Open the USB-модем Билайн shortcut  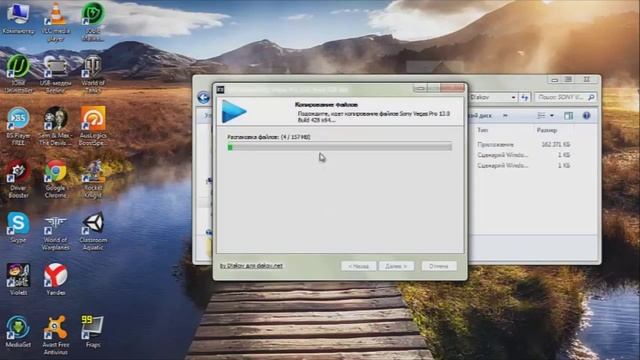pyautogui.click(x=56, y=73)
